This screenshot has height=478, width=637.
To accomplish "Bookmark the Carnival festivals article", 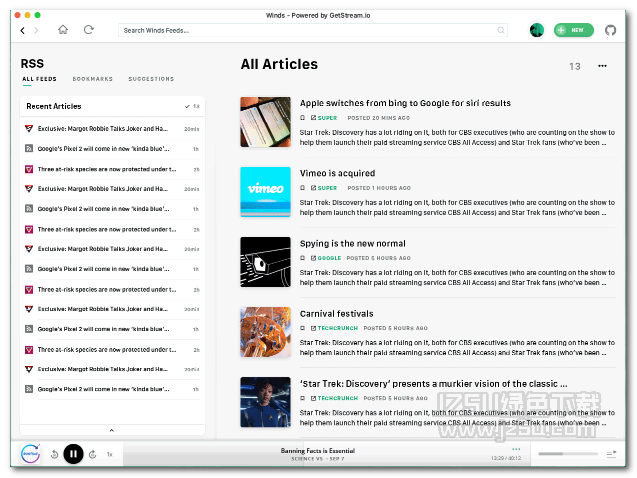I will (302, 328).
